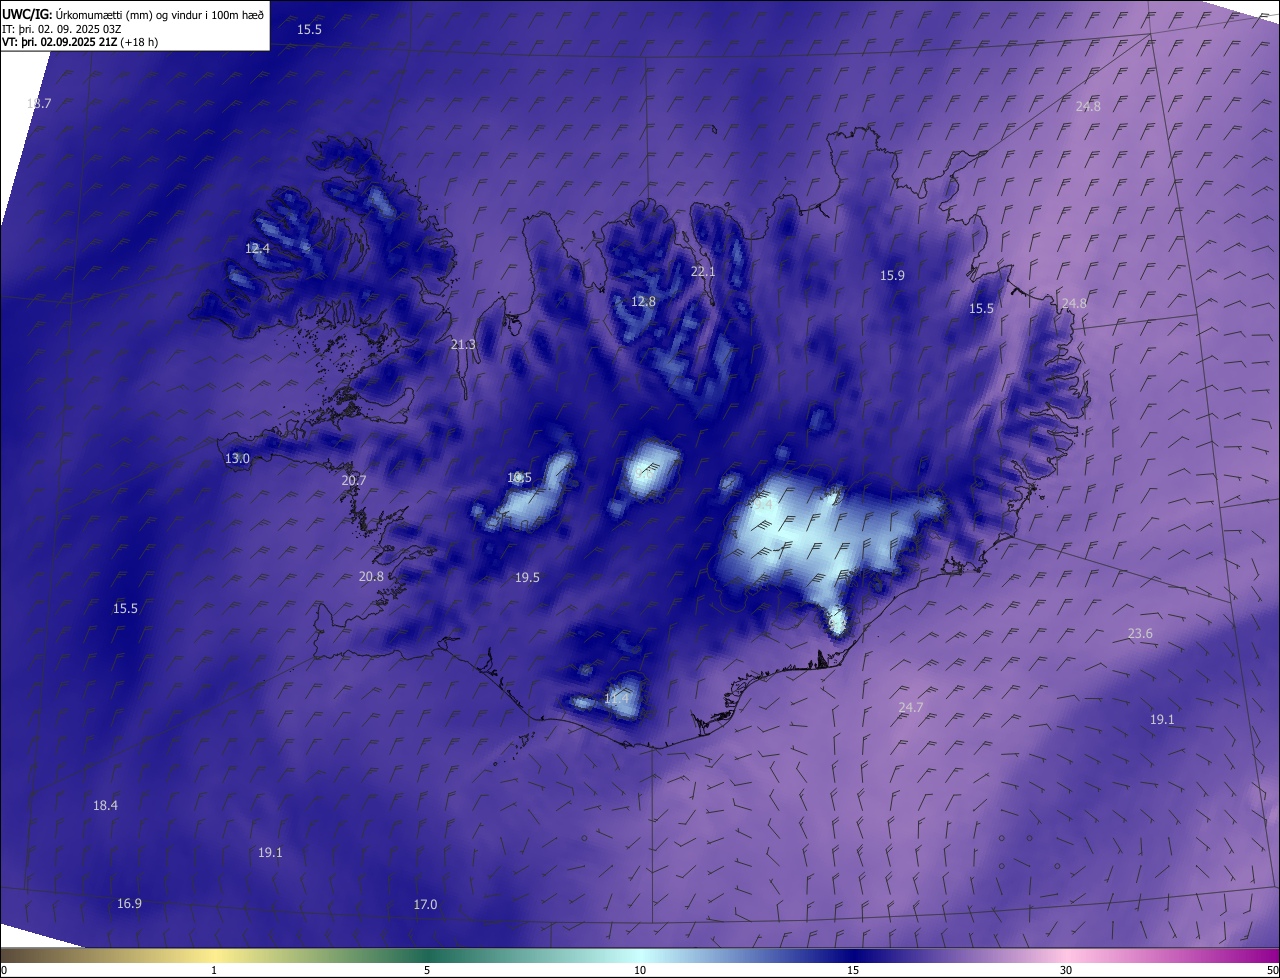
Task: Select the 17.0 value label
Action: 425,905
